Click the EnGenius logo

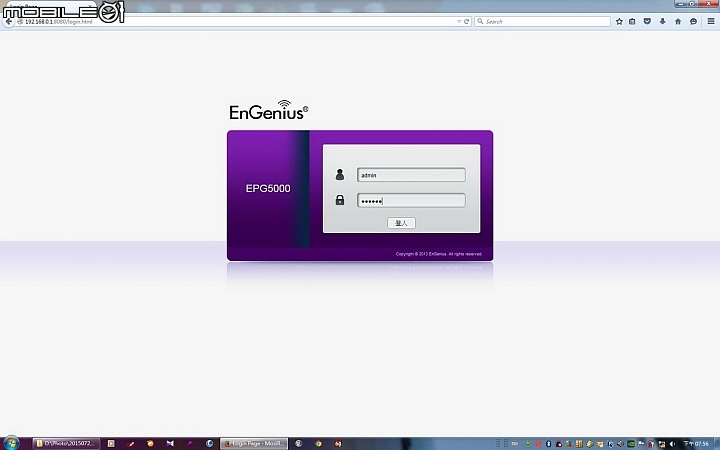click(x=269, y=110)
